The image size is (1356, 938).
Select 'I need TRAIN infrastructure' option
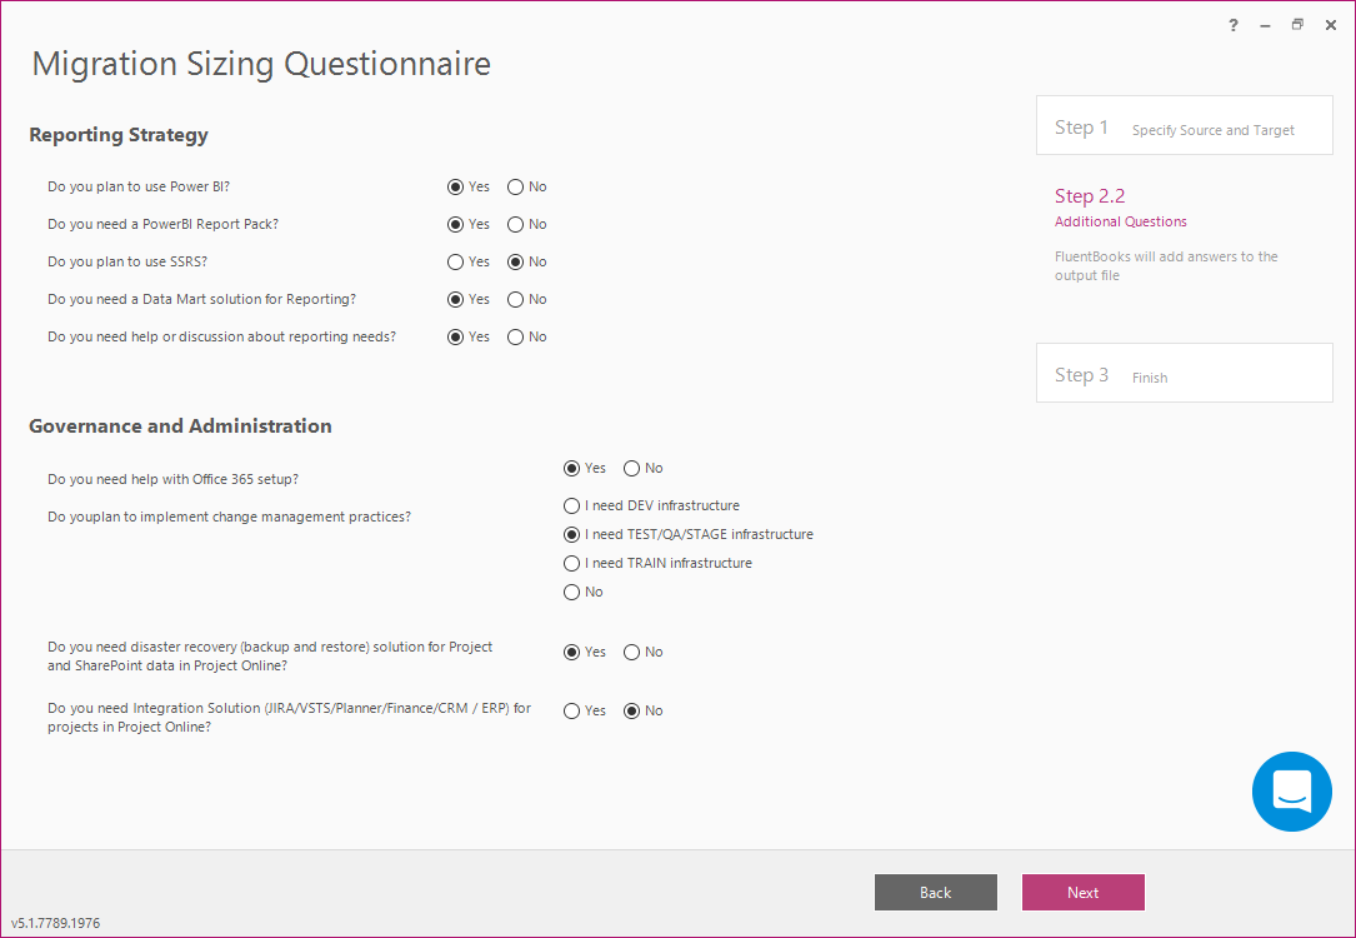(x=571, y=563)
